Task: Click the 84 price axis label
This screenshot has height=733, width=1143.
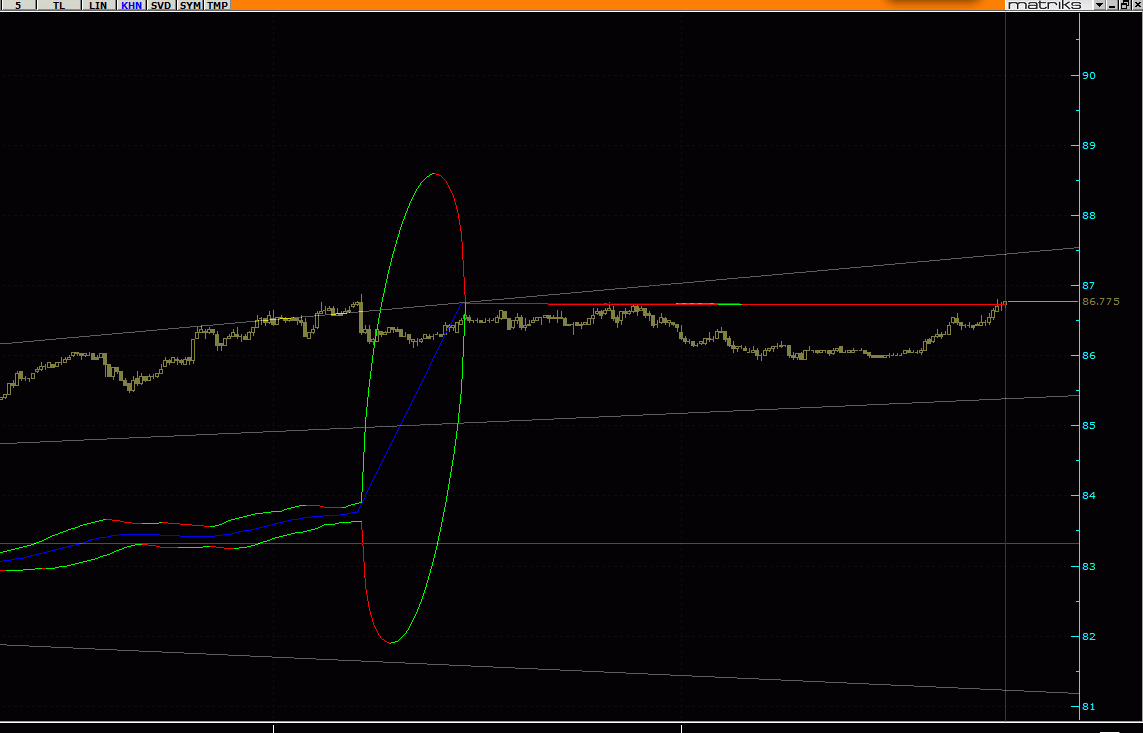Action: (1088, 495)
